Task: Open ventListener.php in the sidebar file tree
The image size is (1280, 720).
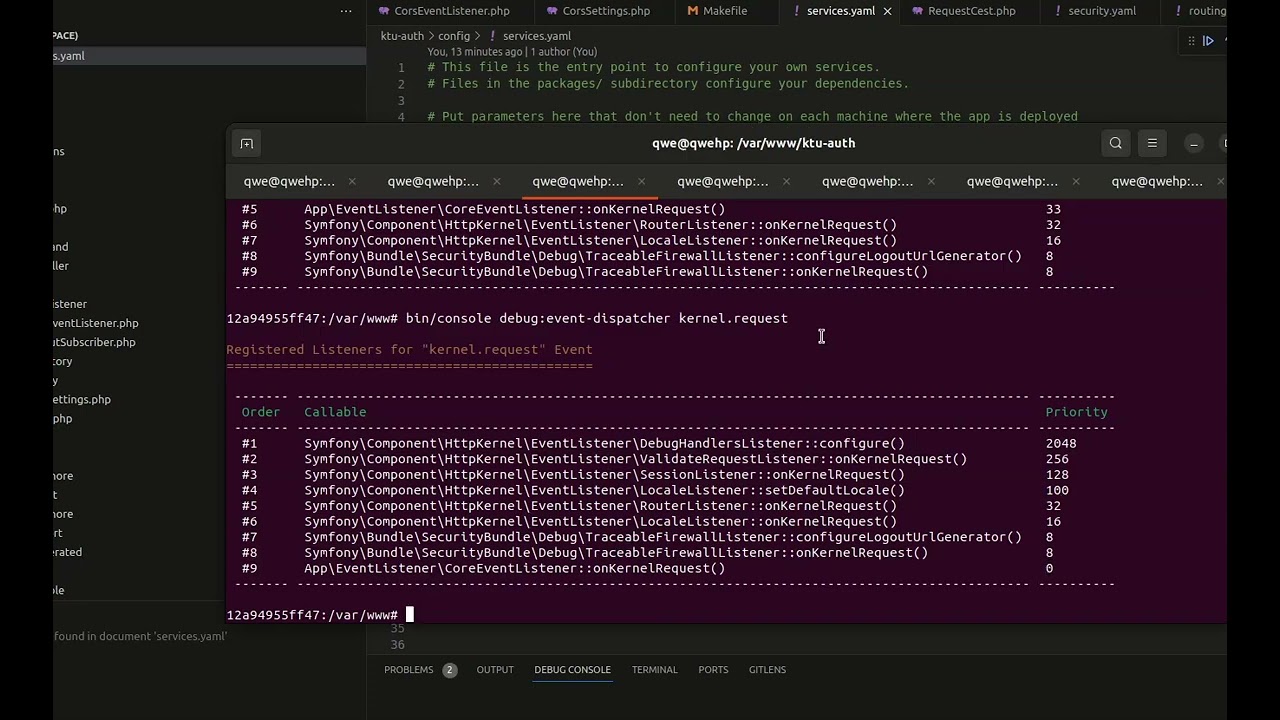Action: (x=96, y=323)
